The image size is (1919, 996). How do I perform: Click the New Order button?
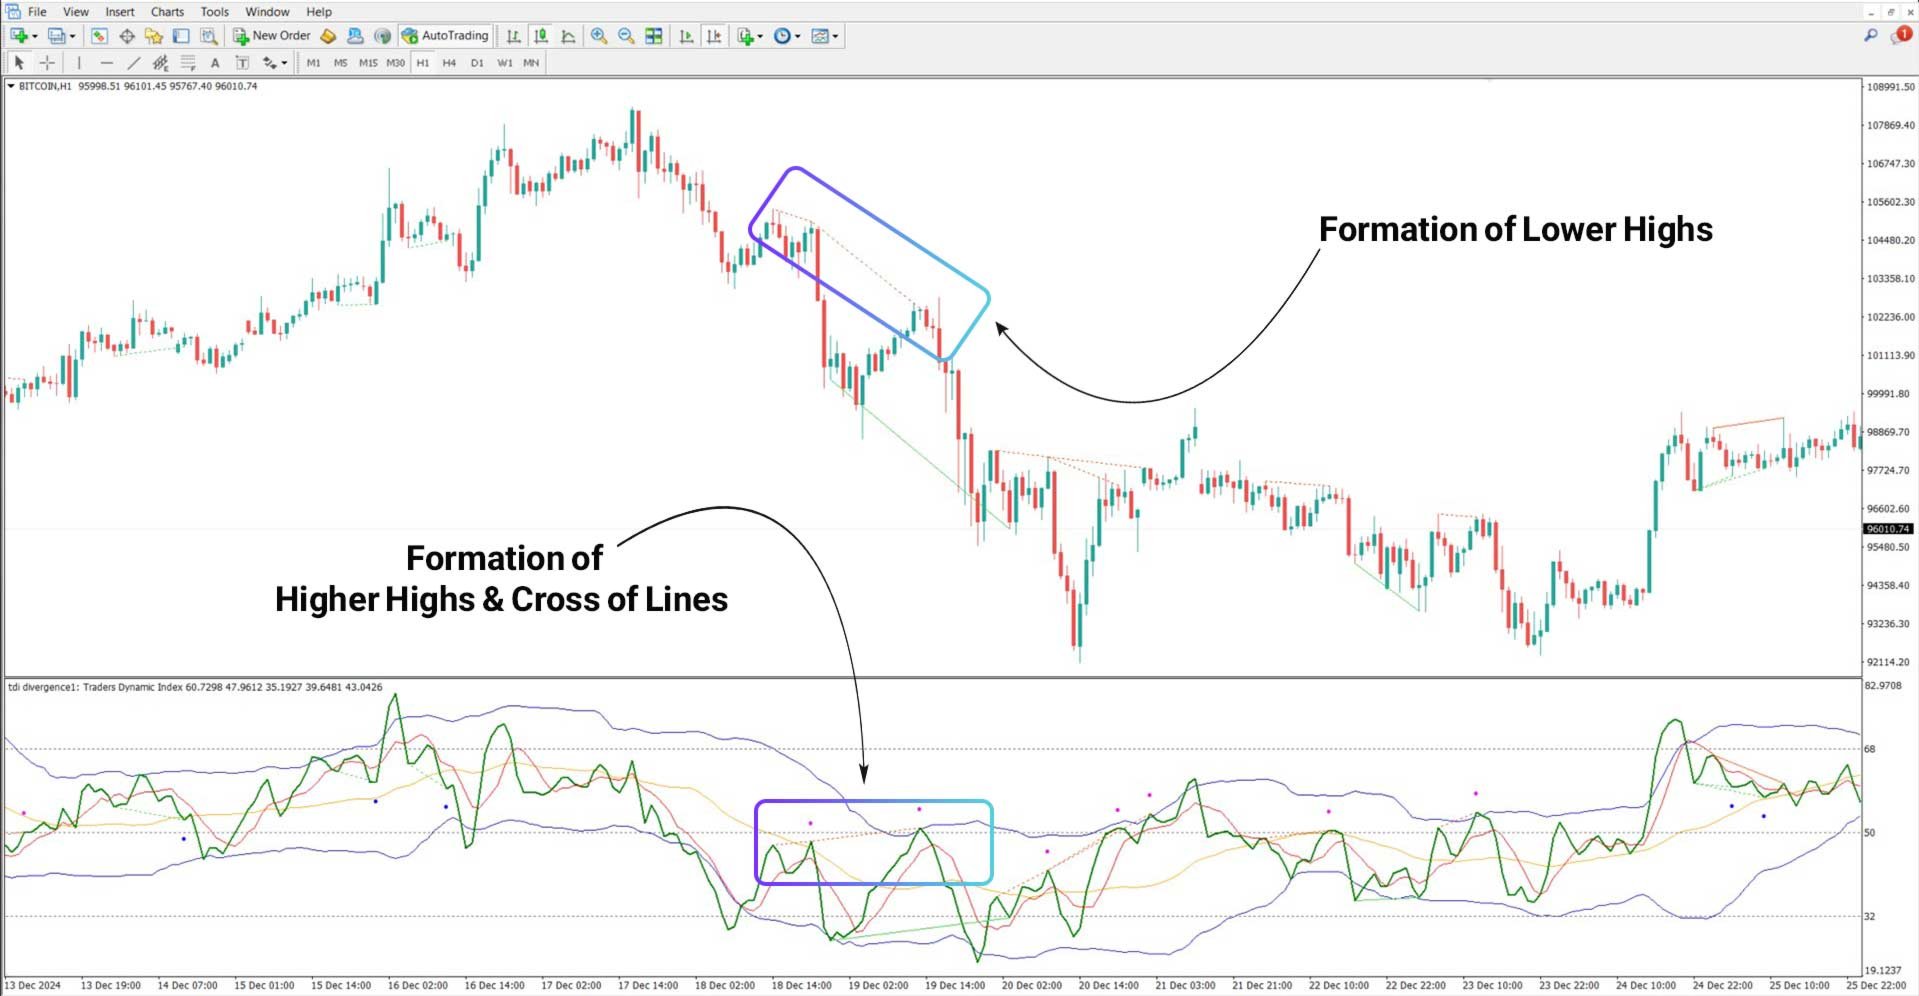[x=272, y=36]
